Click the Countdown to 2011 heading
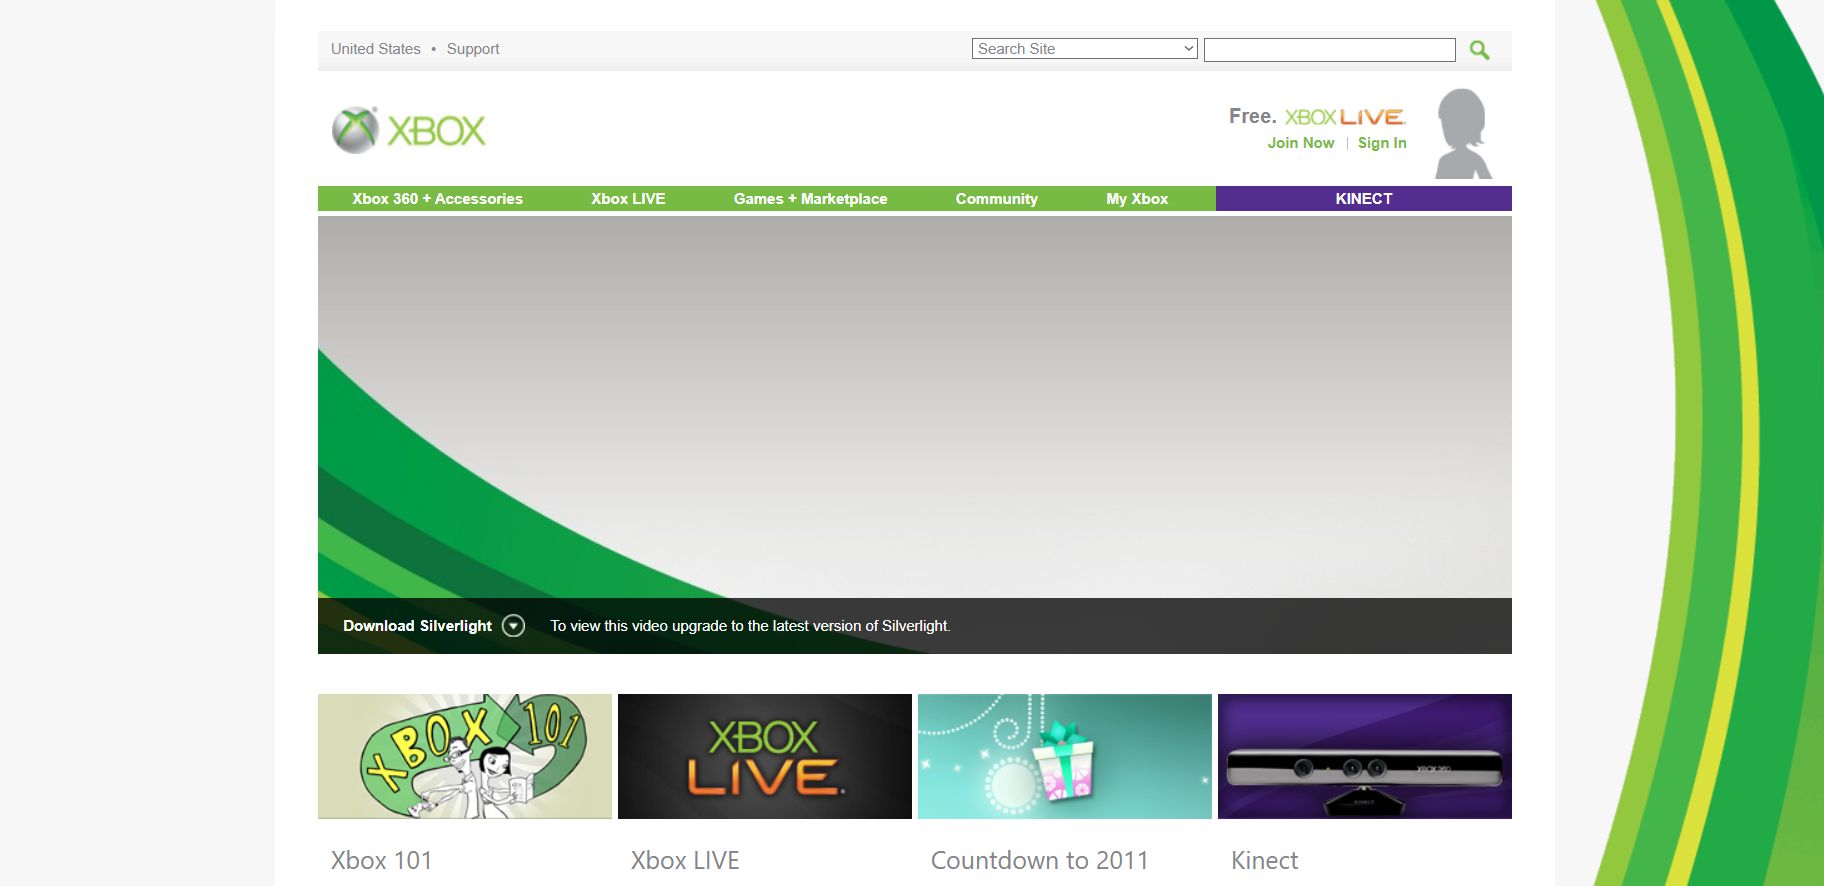Screen dimensions: 1824x886 coord(1040,861)
